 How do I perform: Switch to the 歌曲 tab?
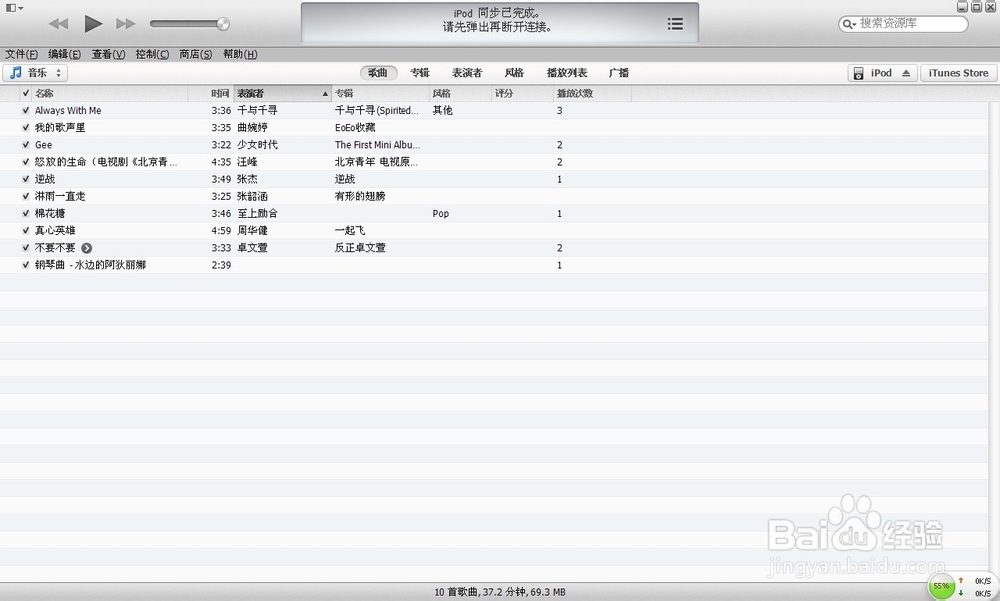(x=378, y=73)
